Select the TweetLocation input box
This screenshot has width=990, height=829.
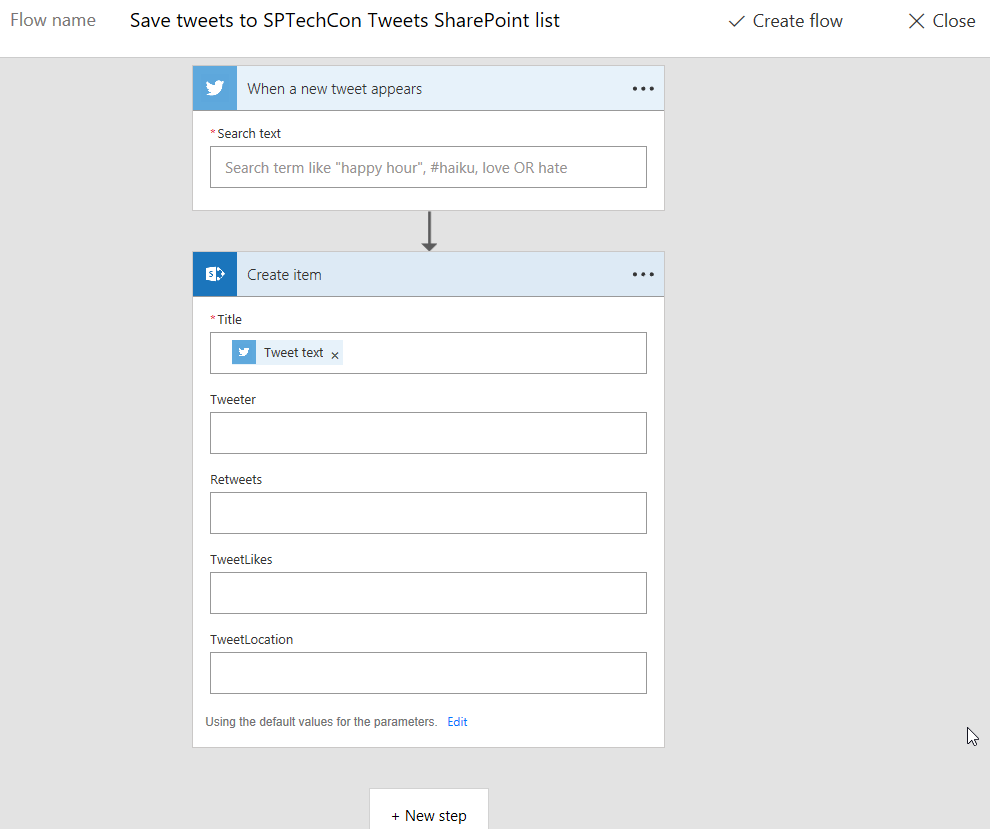(428, 673)
